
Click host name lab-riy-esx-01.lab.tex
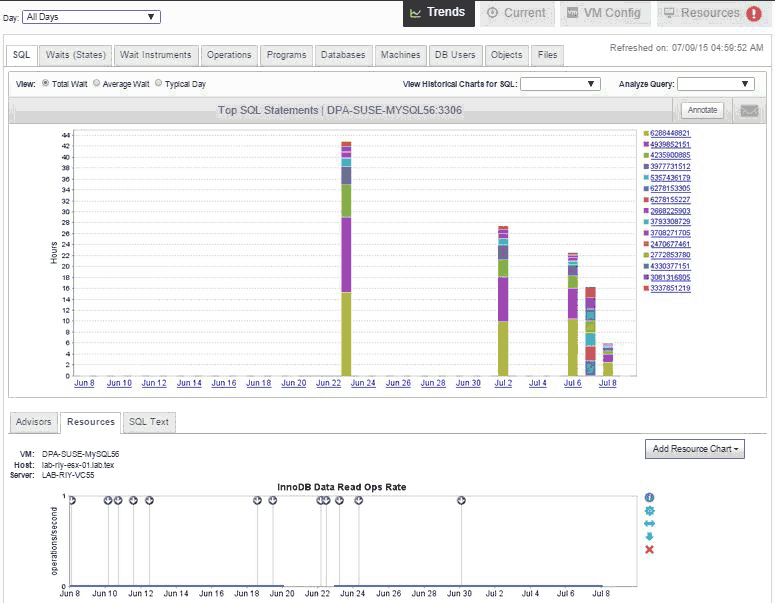[78, 465]
